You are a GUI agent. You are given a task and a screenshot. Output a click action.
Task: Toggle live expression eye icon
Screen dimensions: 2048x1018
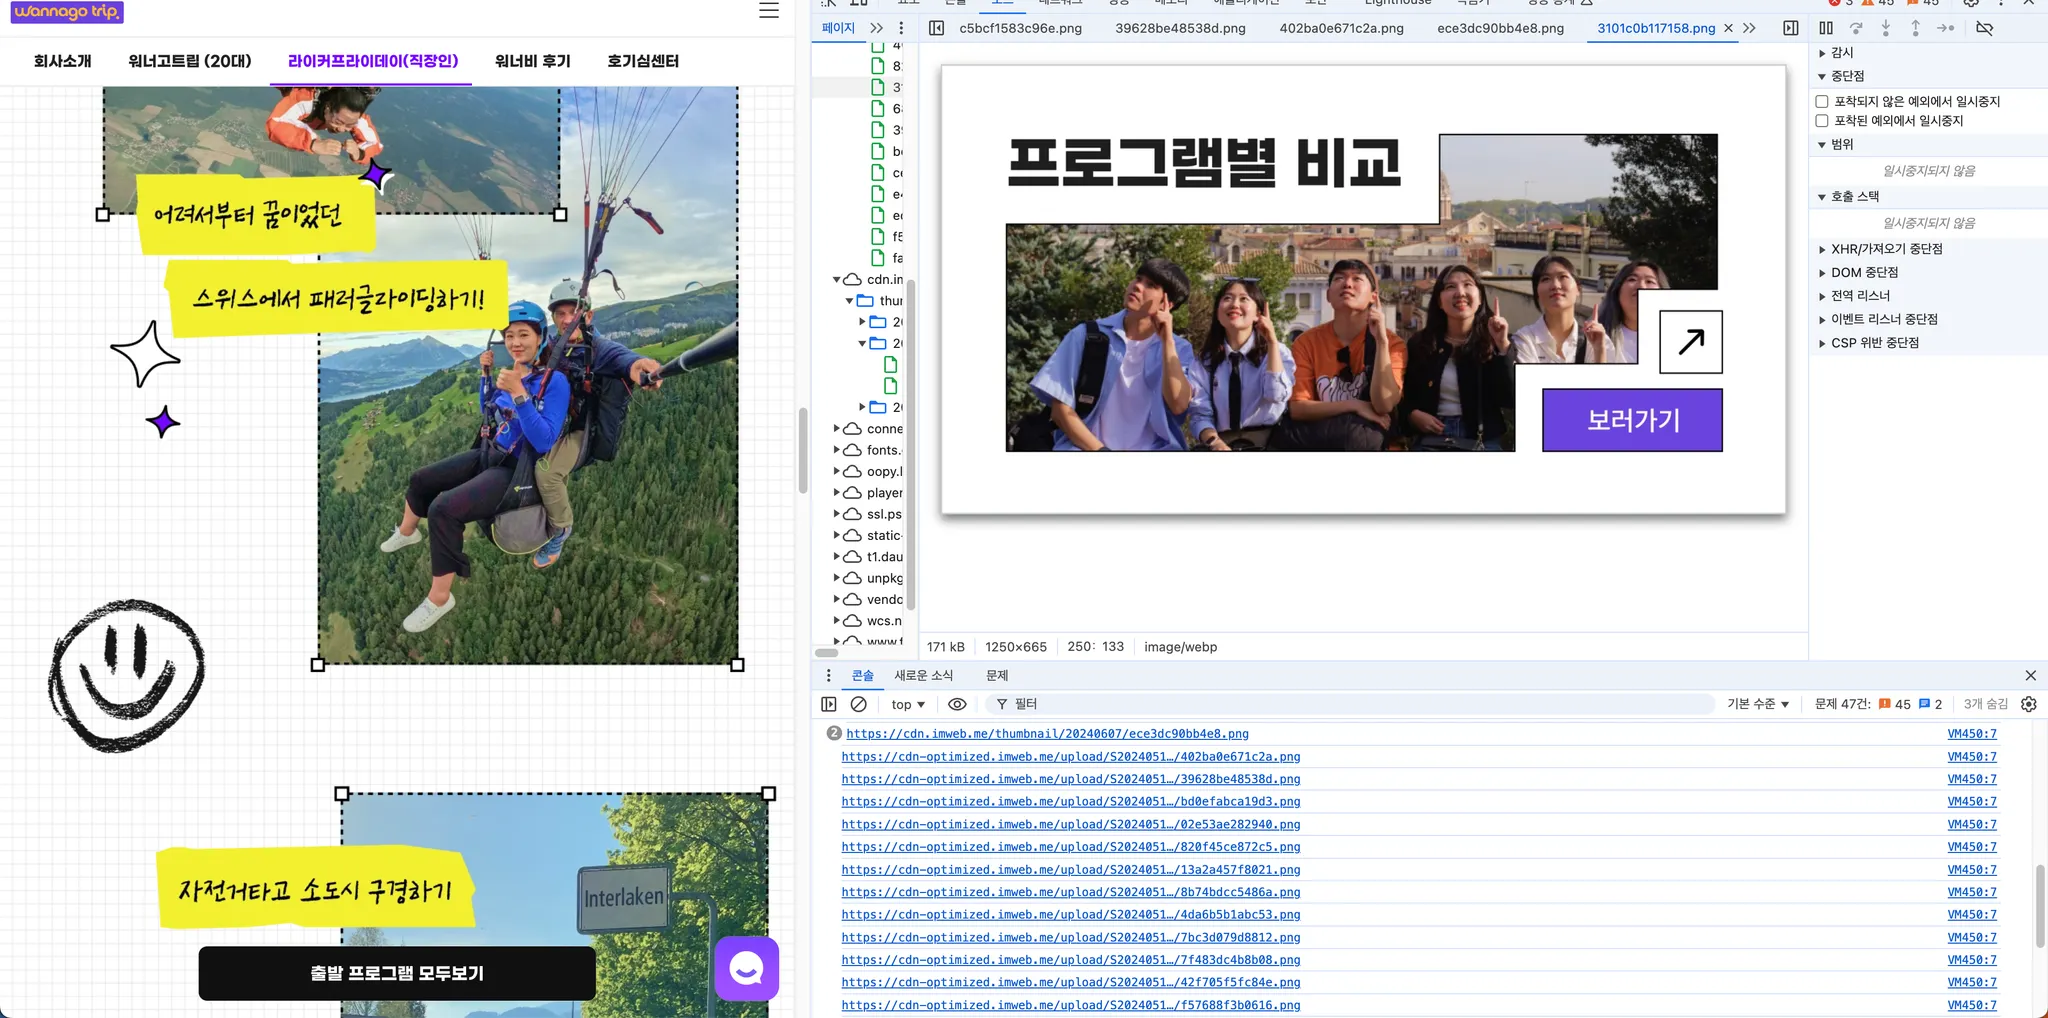957,704
